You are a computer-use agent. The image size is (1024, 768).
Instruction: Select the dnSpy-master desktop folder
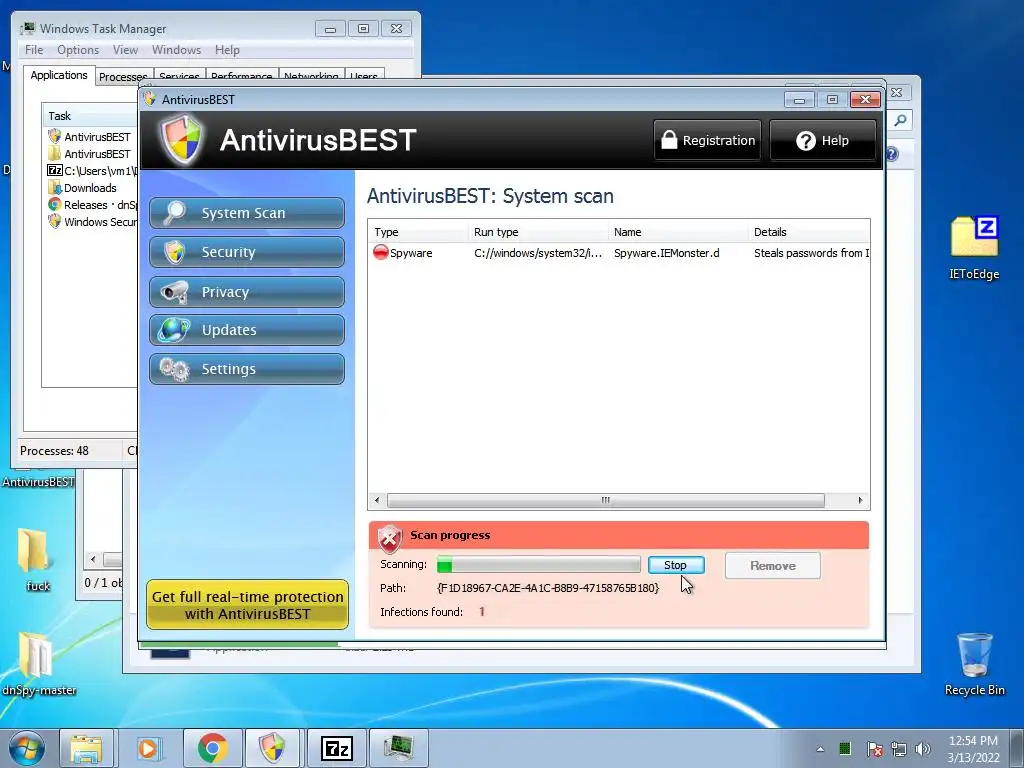coord(38,663)
